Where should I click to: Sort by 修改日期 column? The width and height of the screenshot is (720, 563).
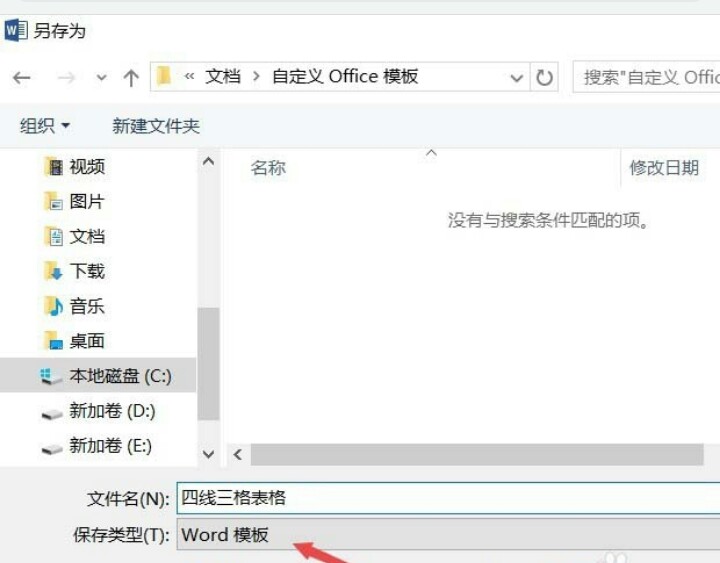click(x=664, y=168)
